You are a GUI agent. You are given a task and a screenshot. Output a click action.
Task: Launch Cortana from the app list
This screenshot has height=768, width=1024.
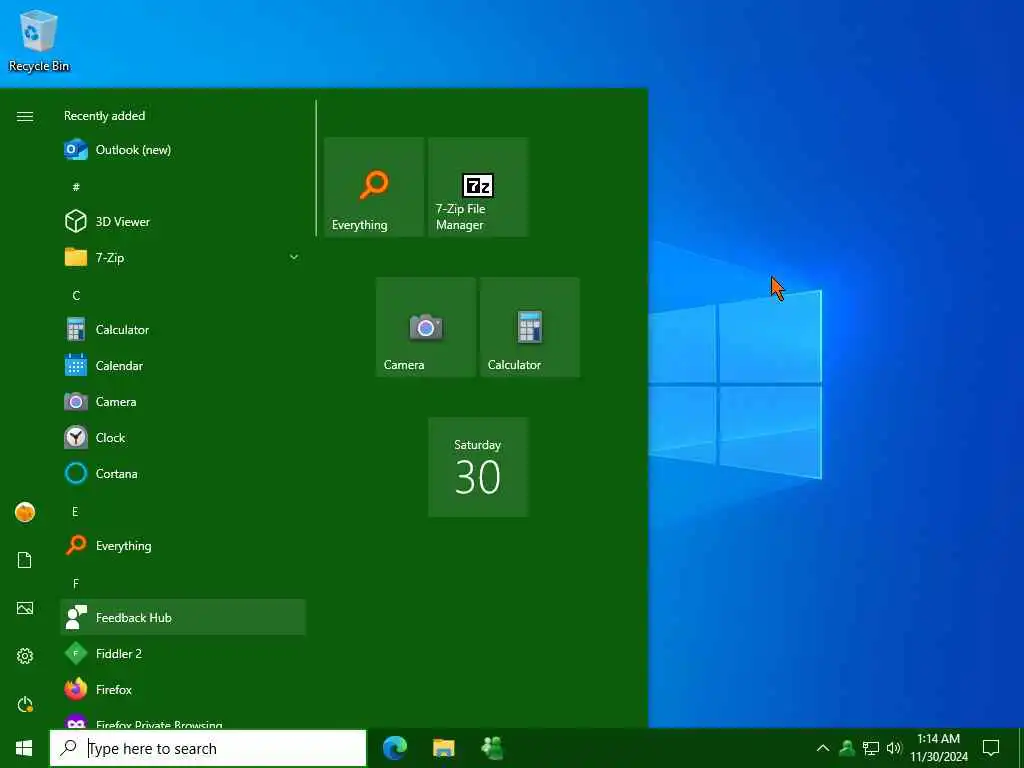coord(183,473)
